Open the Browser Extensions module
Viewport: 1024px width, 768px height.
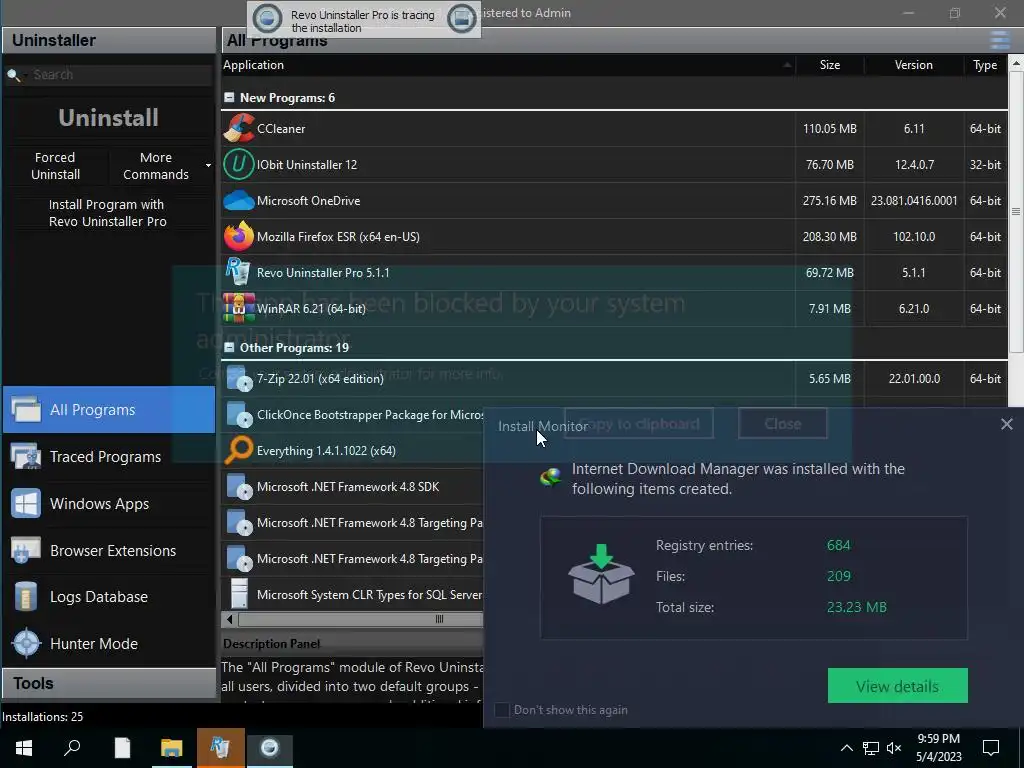(109, 551)
